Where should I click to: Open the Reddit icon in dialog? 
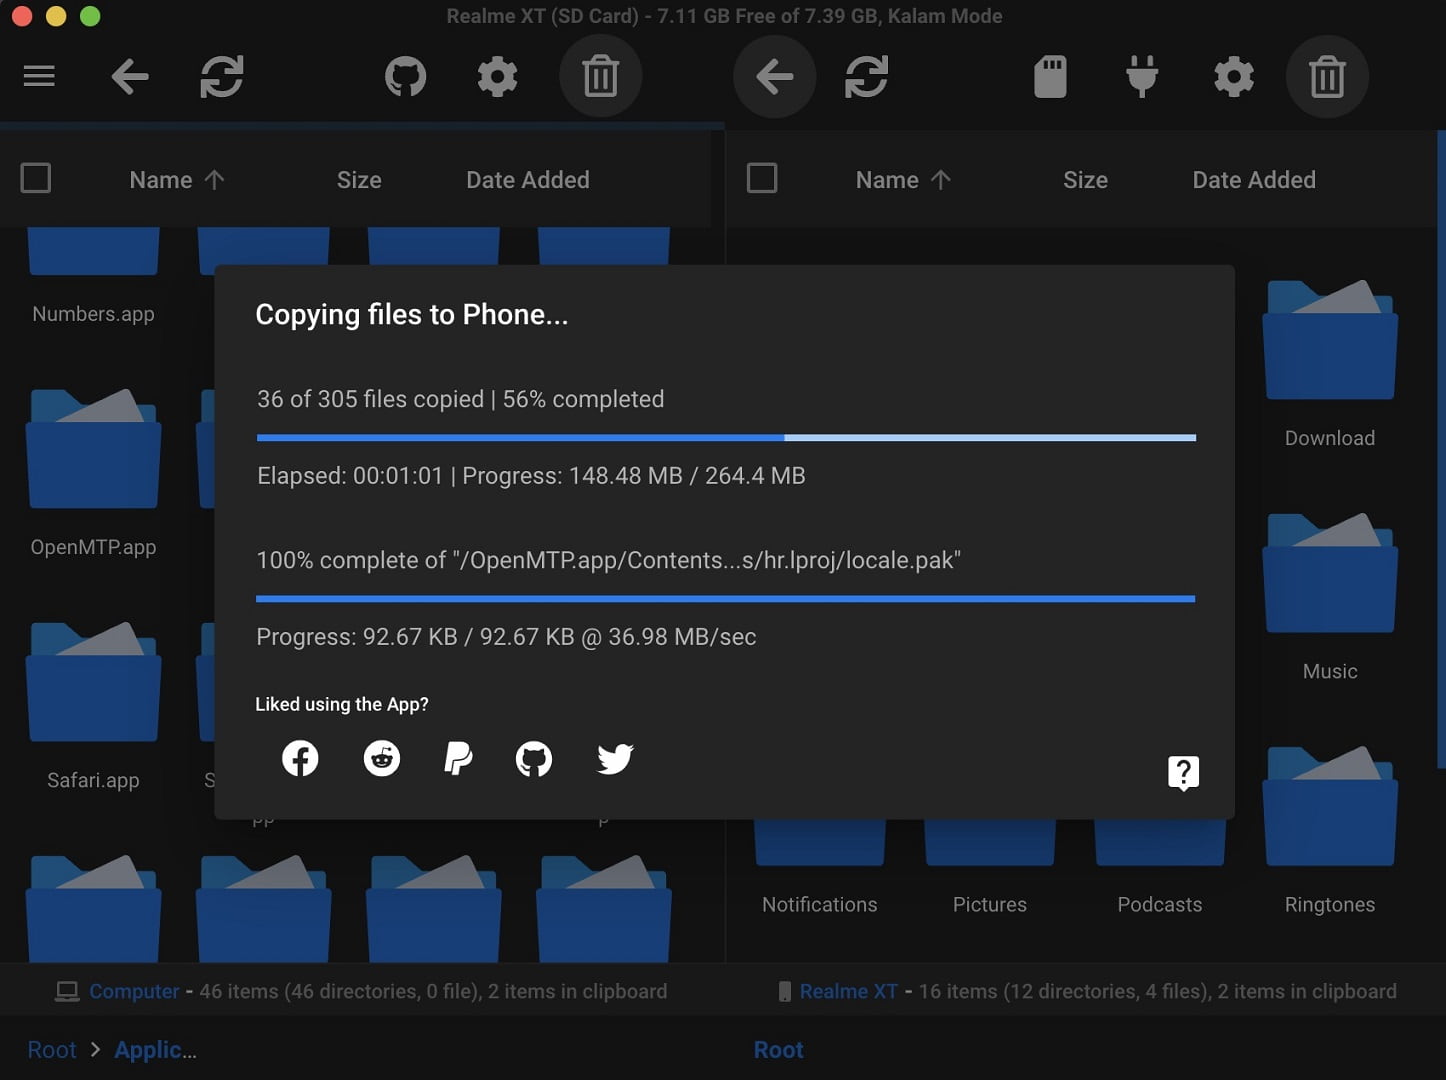pyautogui.click(x=382, y=759)
